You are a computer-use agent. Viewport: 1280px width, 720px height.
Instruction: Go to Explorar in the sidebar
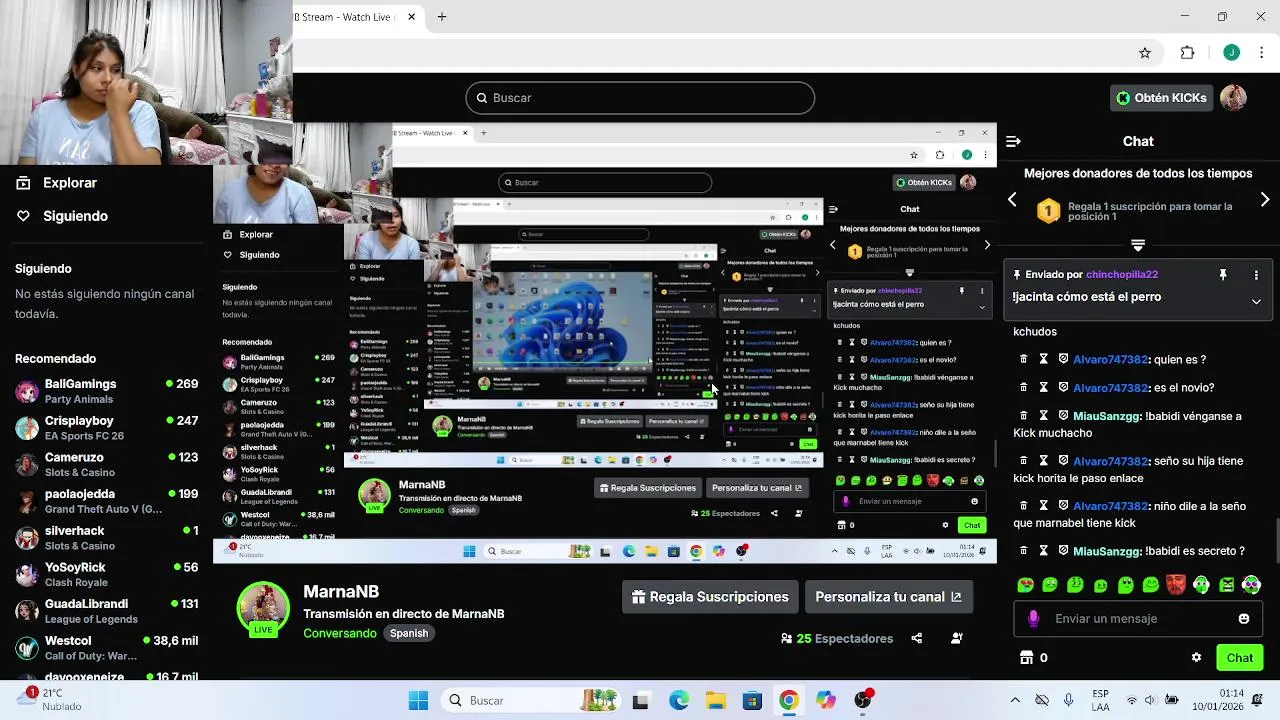[57, 183]
